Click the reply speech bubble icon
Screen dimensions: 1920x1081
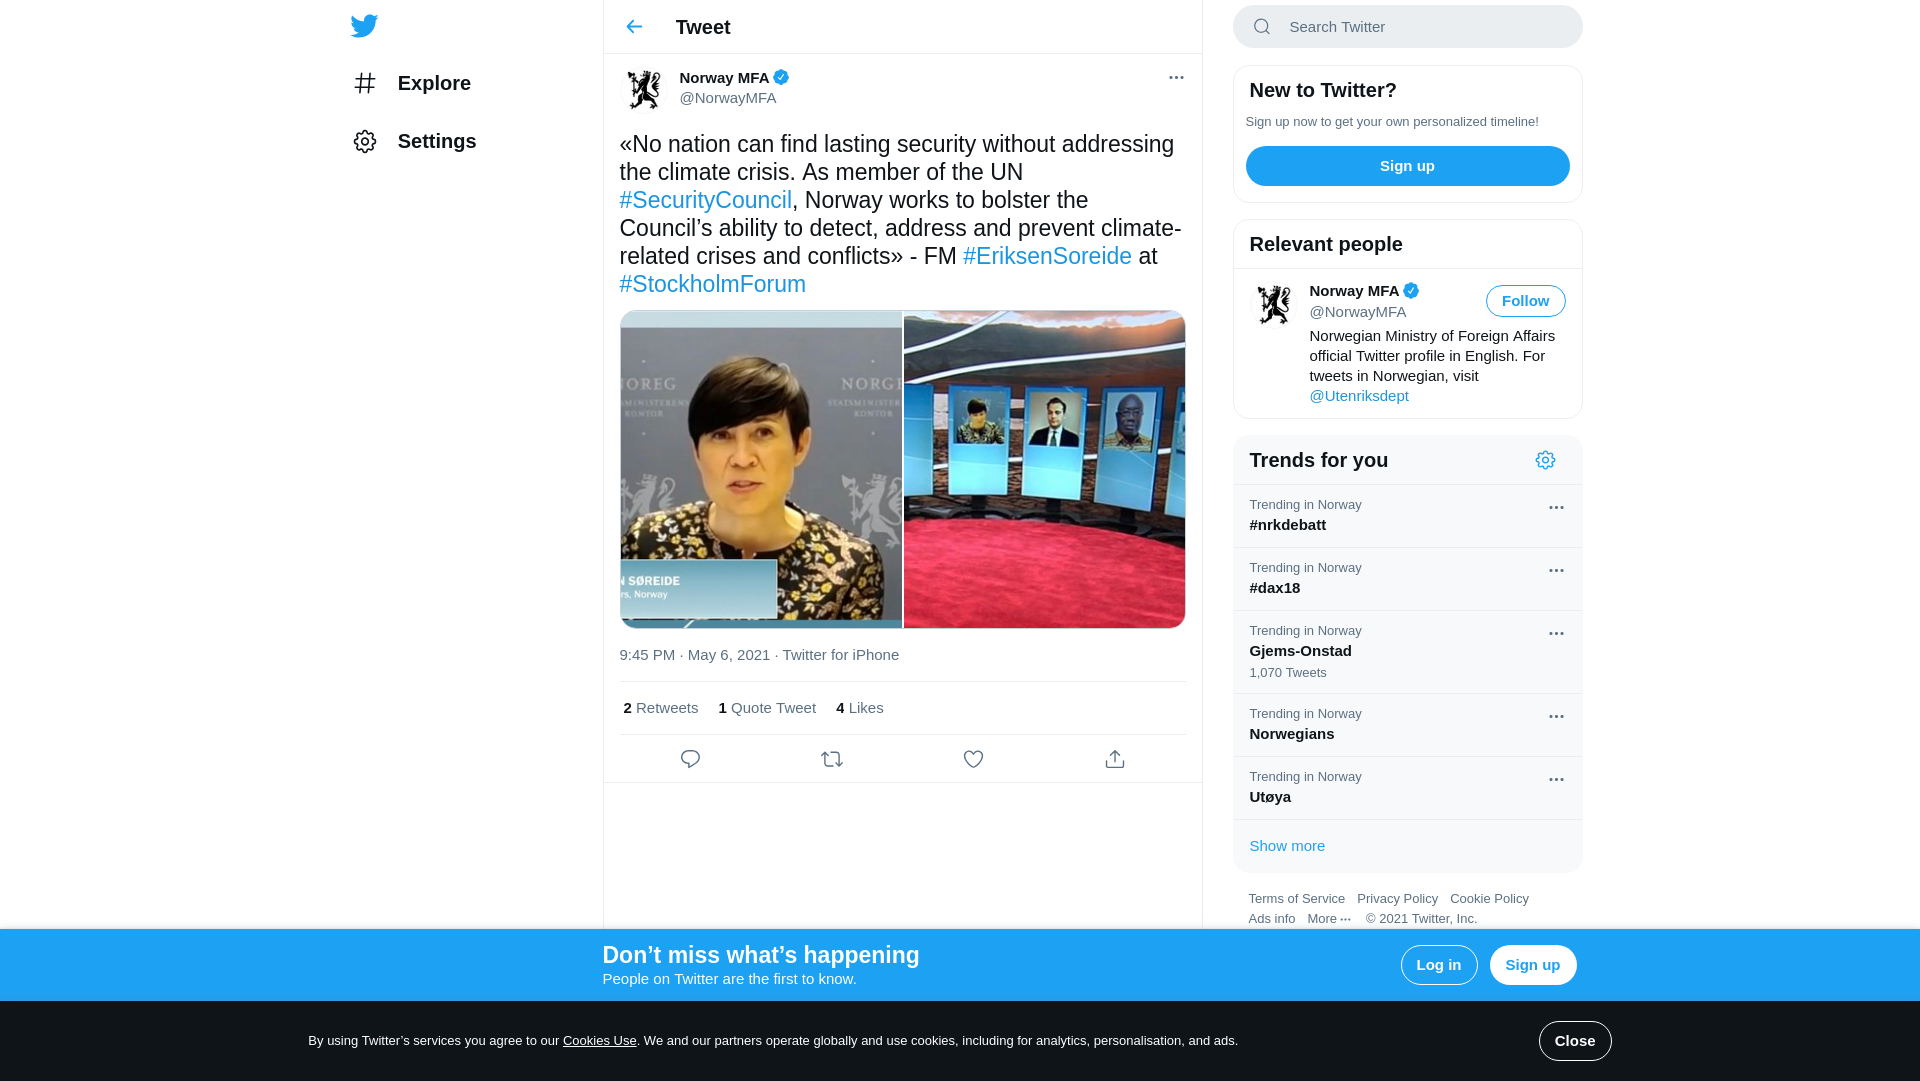(x=690, y=759)
